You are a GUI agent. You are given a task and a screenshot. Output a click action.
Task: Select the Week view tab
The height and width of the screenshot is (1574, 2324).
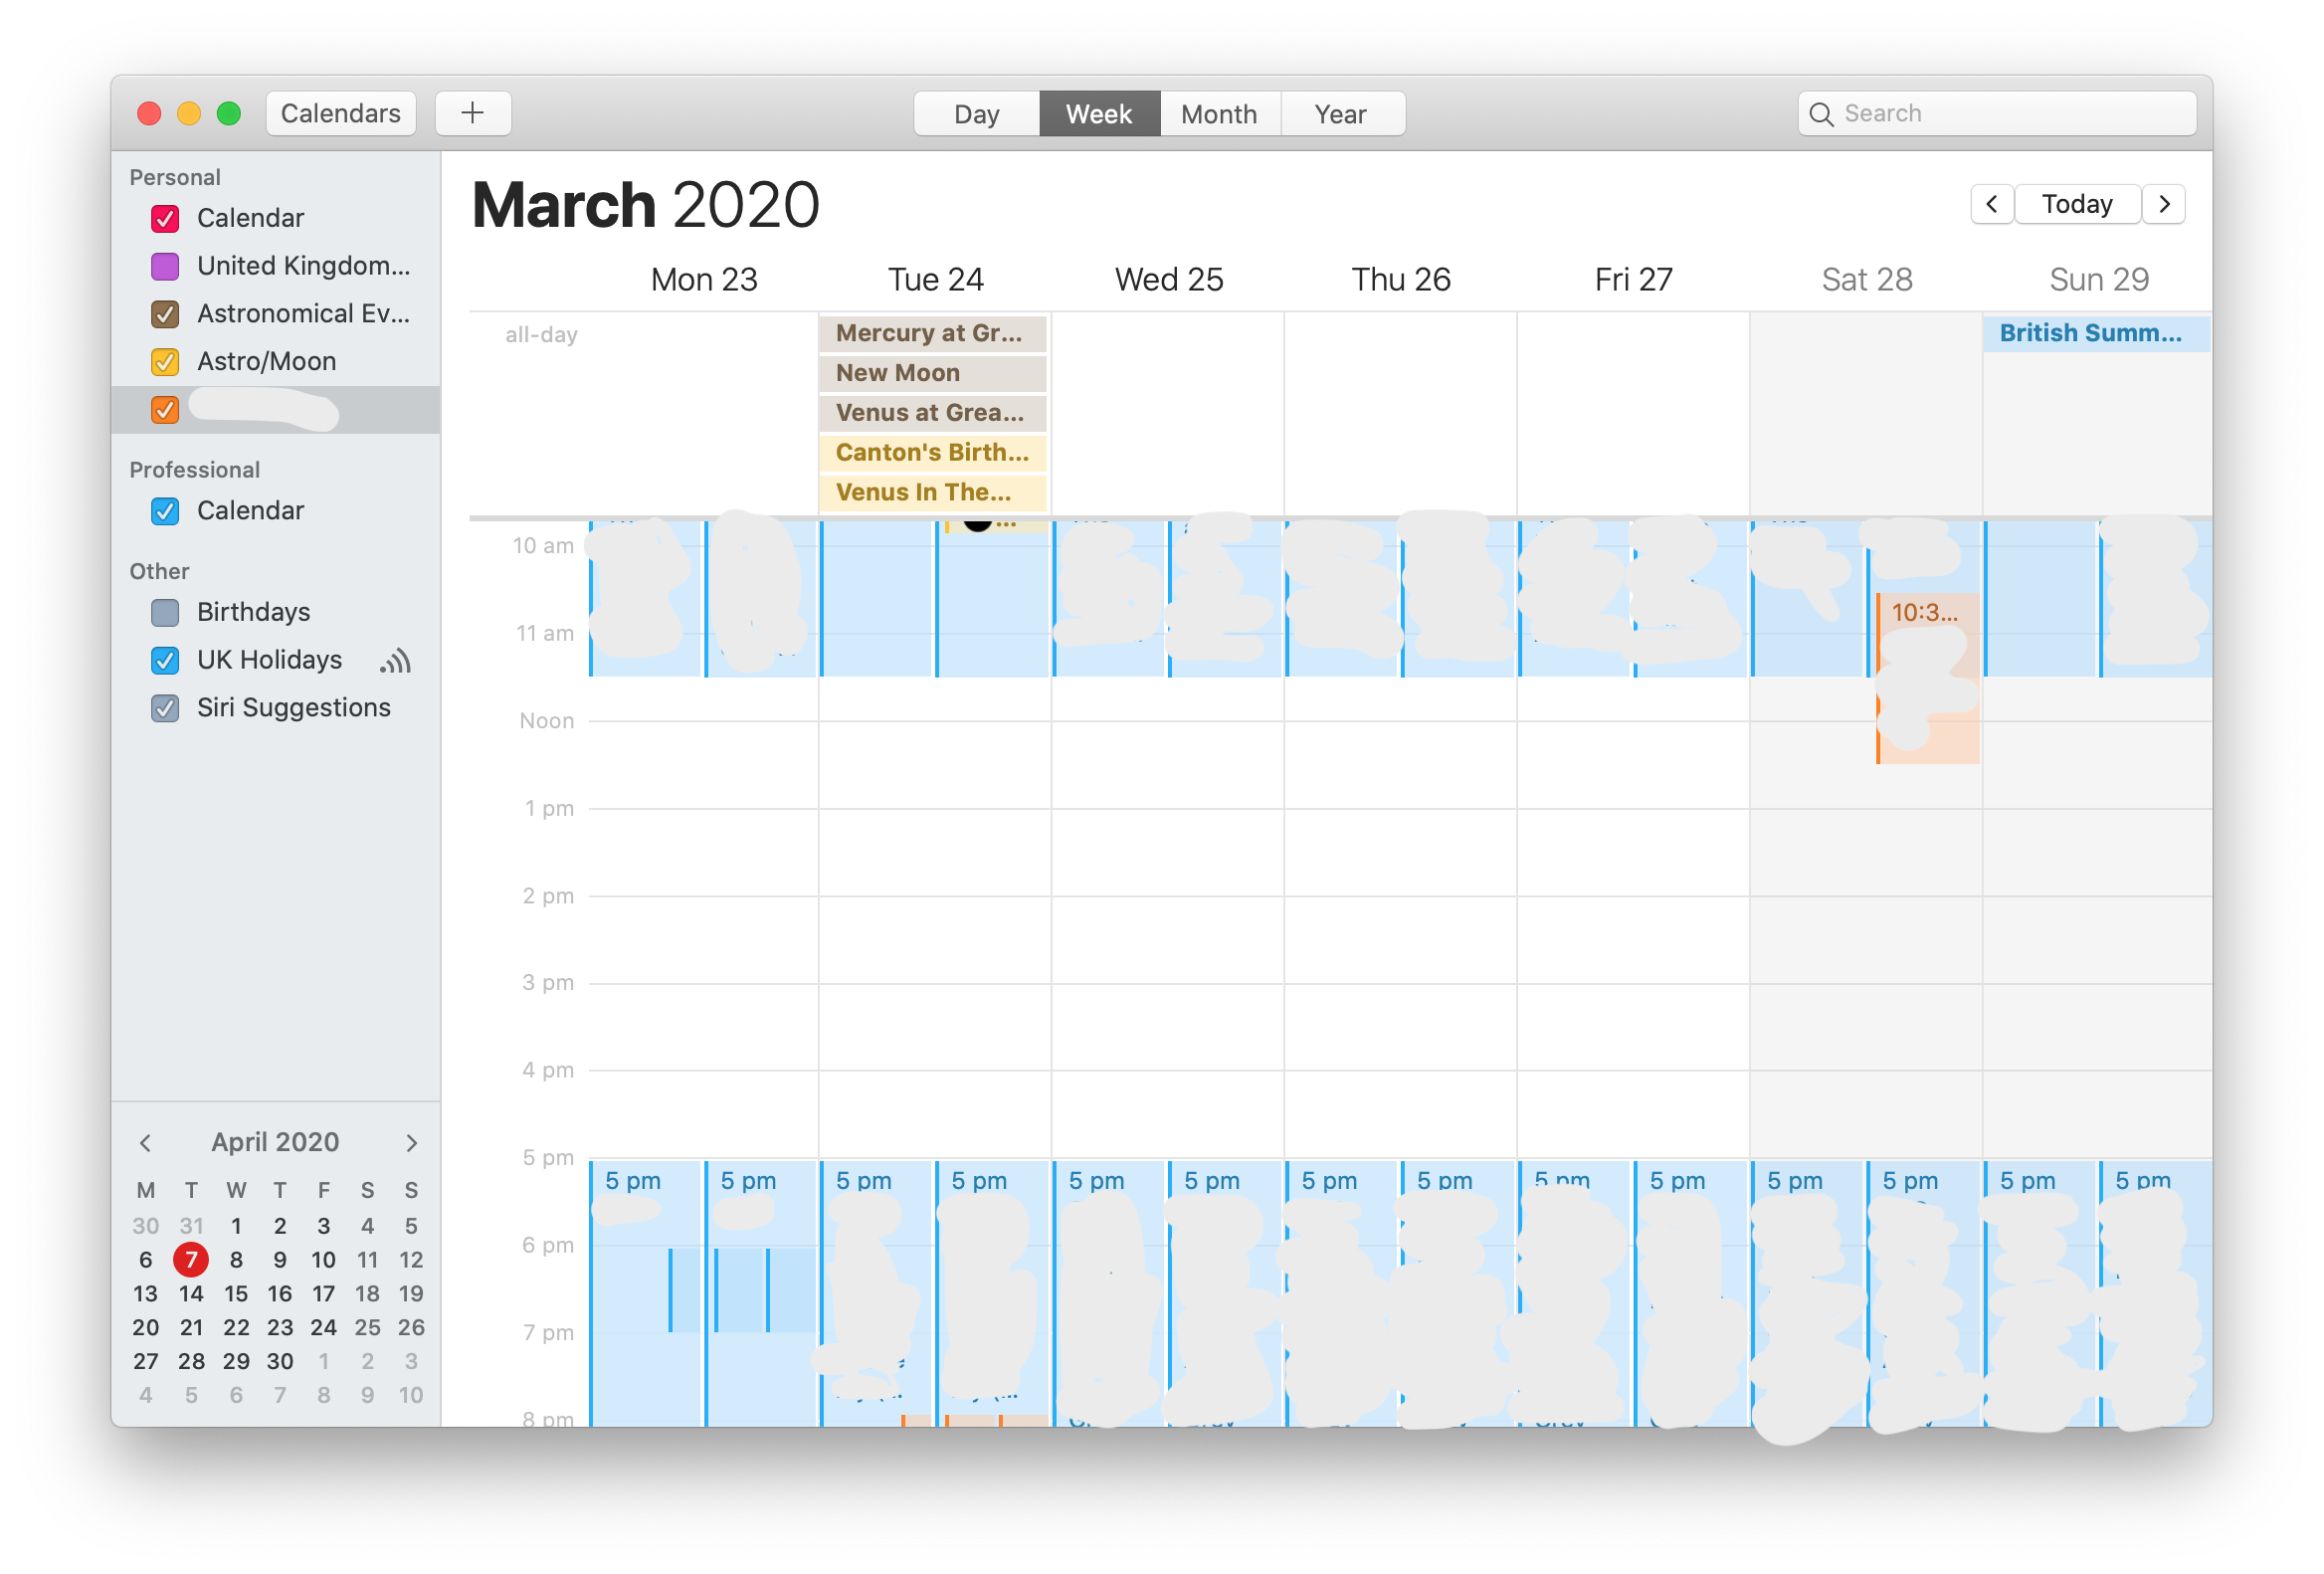1099,114
